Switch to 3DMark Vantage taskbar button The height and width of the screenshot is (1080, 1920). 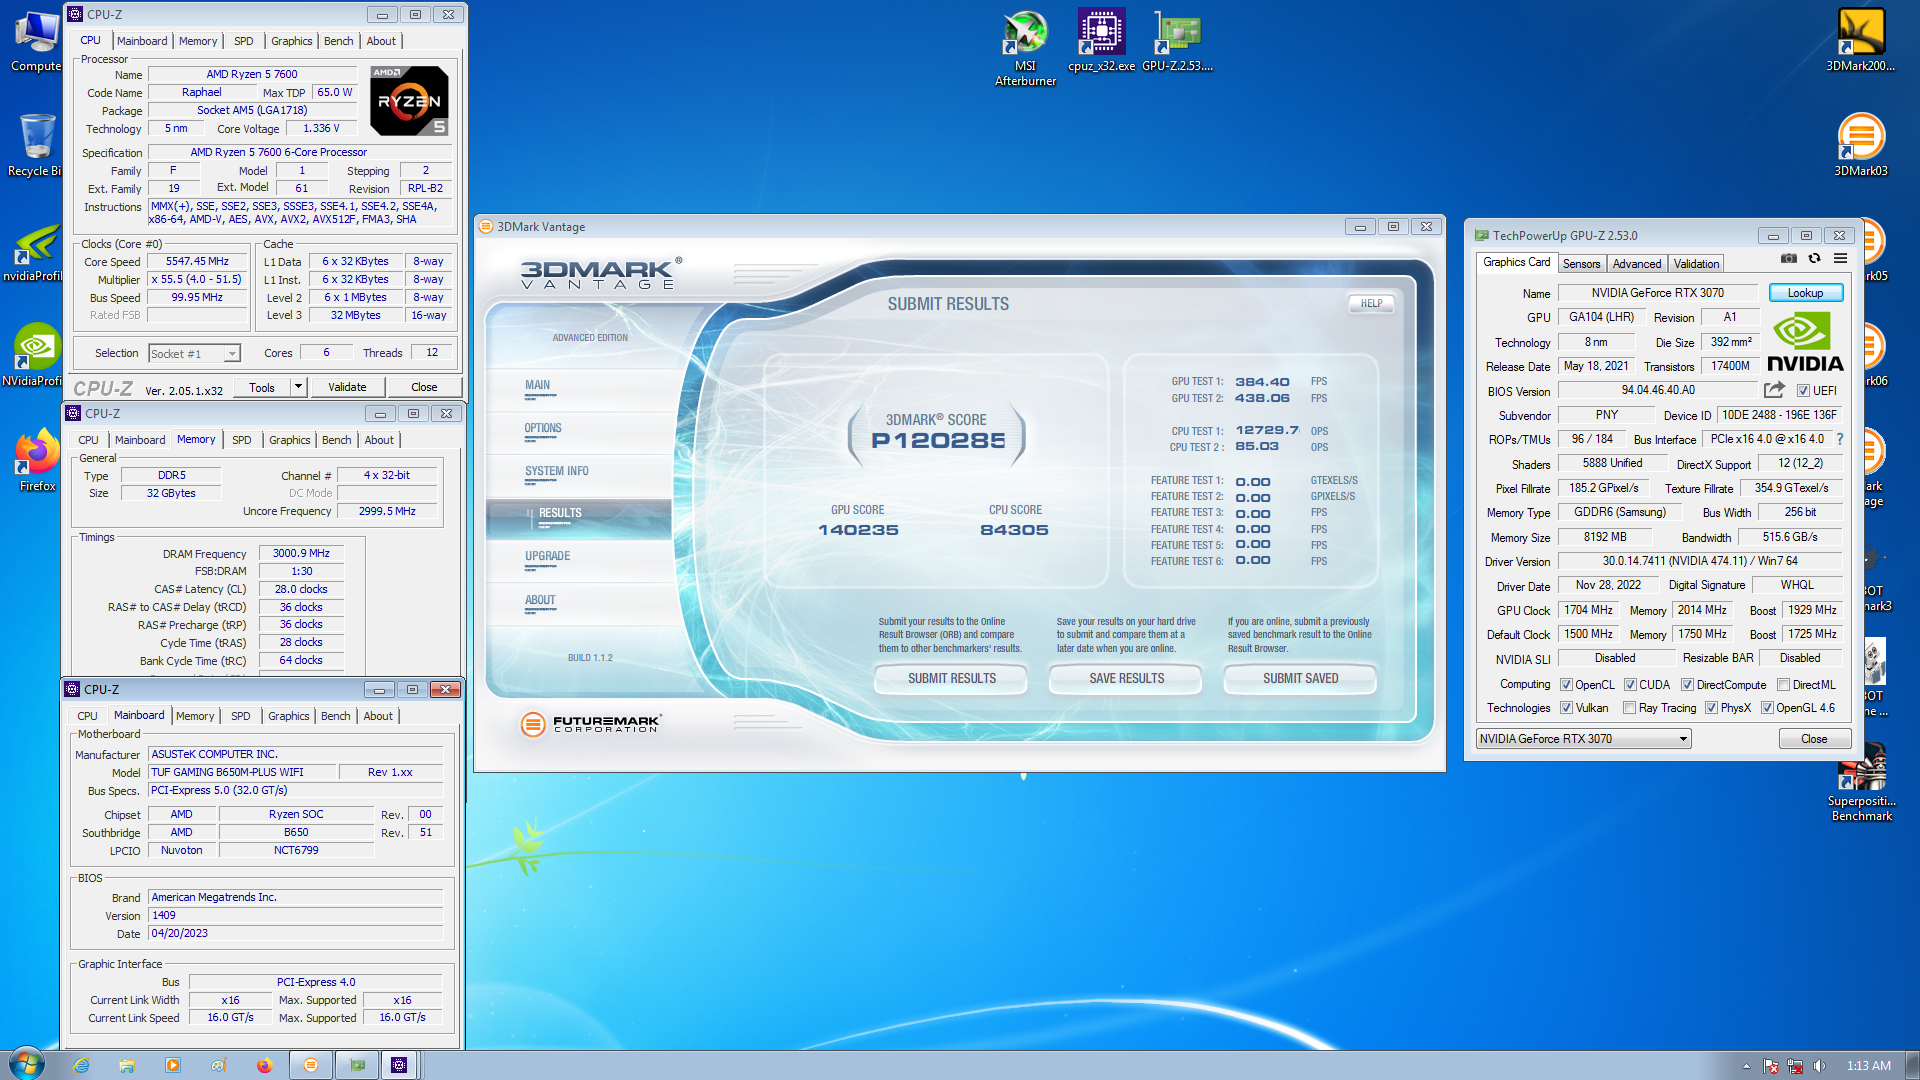(311, 1065)
